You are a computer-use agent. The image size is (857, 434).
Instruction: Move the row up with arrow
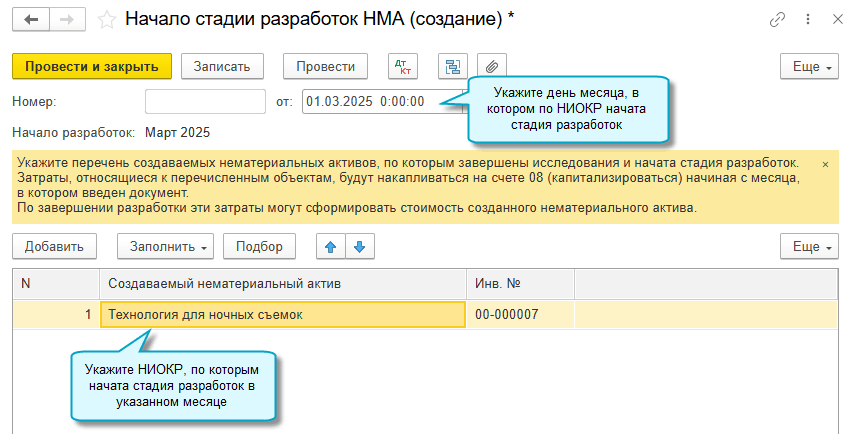tap(330, 246)
